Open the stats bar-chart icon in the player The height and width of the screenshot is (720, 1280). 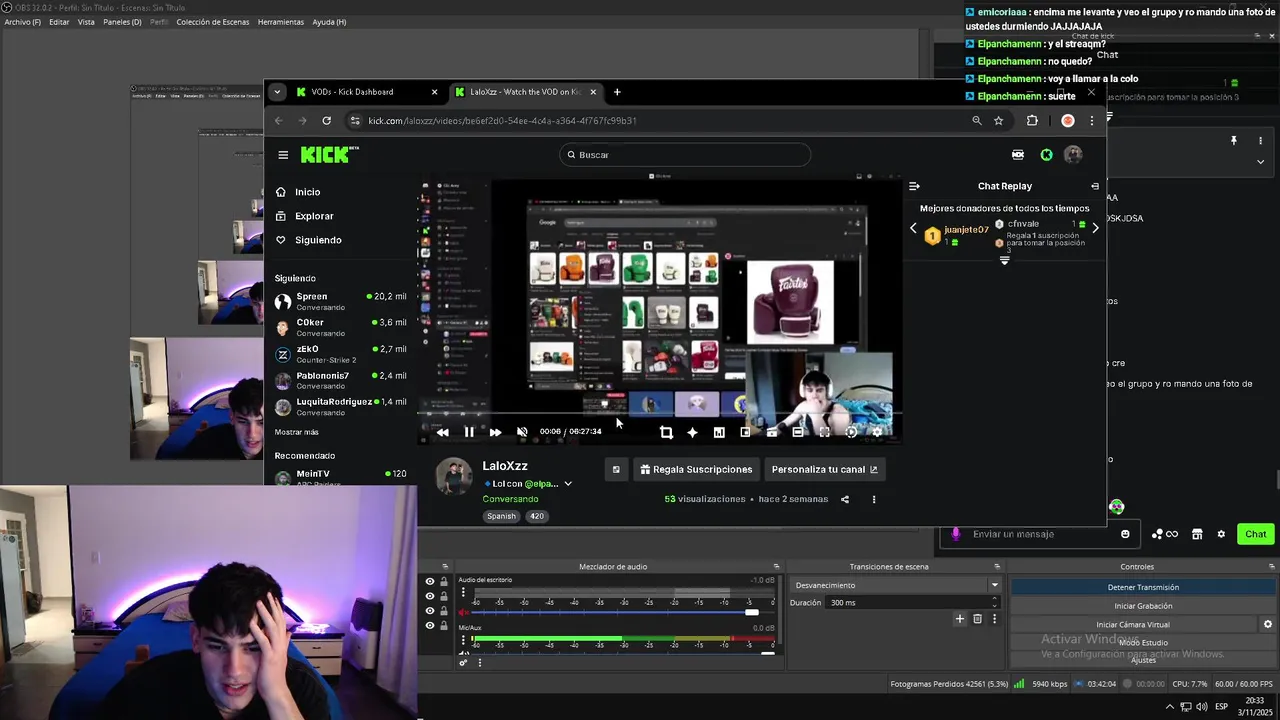click(x=719, y=432)
